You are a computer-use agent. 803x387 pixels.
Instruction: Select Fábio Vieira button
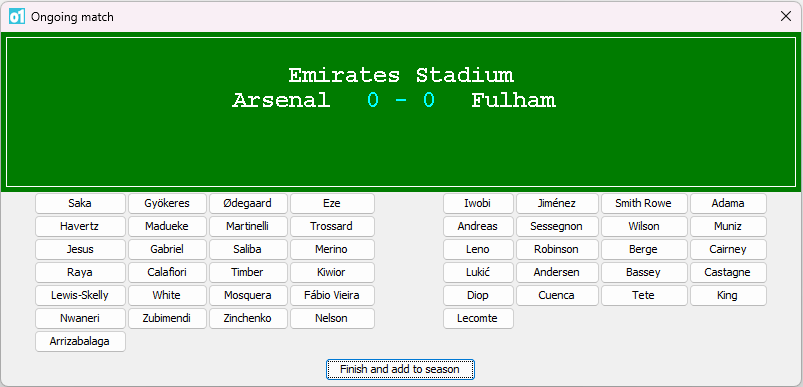pos(332,295)
